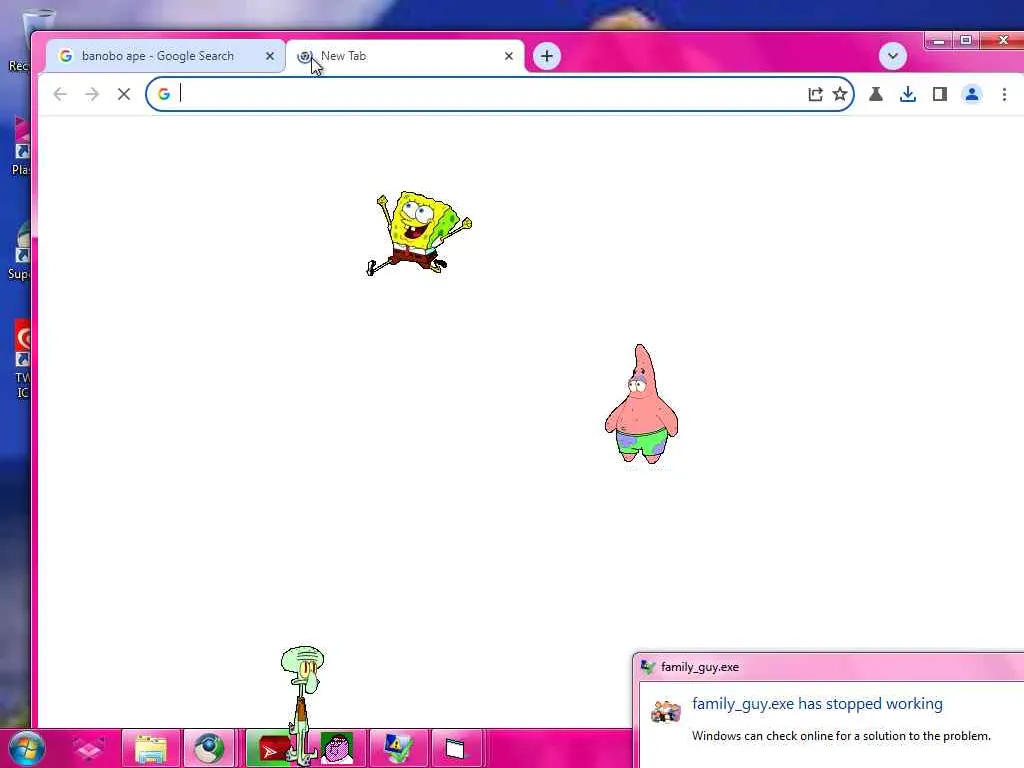Click the Family Guy icon in error dialog

click(666, 711)
